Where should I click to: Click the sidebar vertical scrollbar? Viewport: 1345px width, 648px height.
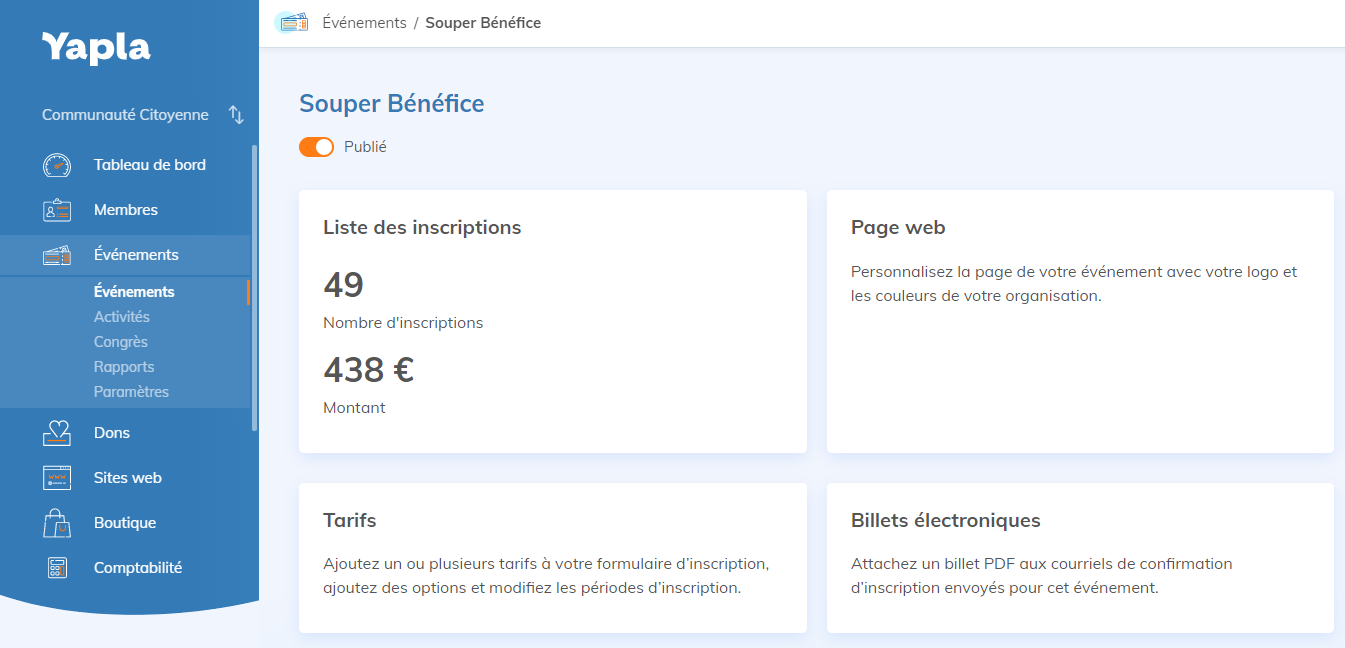pyautogui.click(x=254, y=290)
